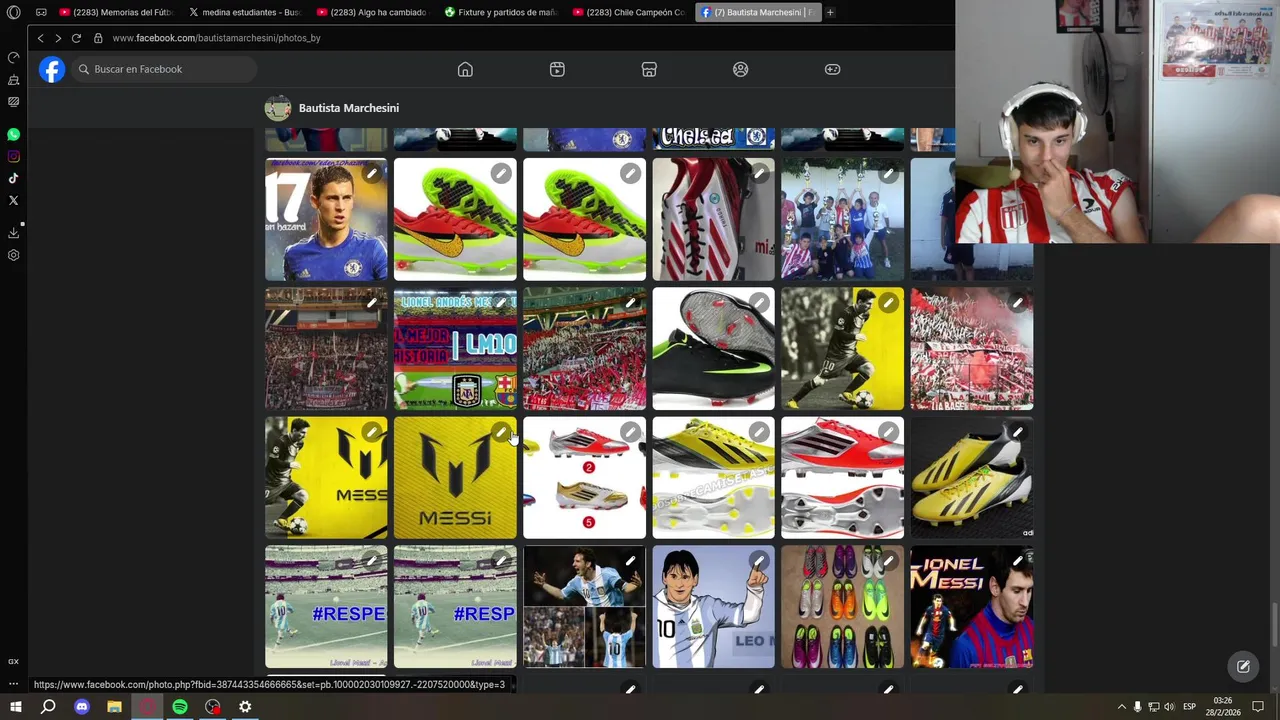Switch to Fixture y partidos tab
The height and width of the screenshot is (720, 1280).
tap(502, 13)
